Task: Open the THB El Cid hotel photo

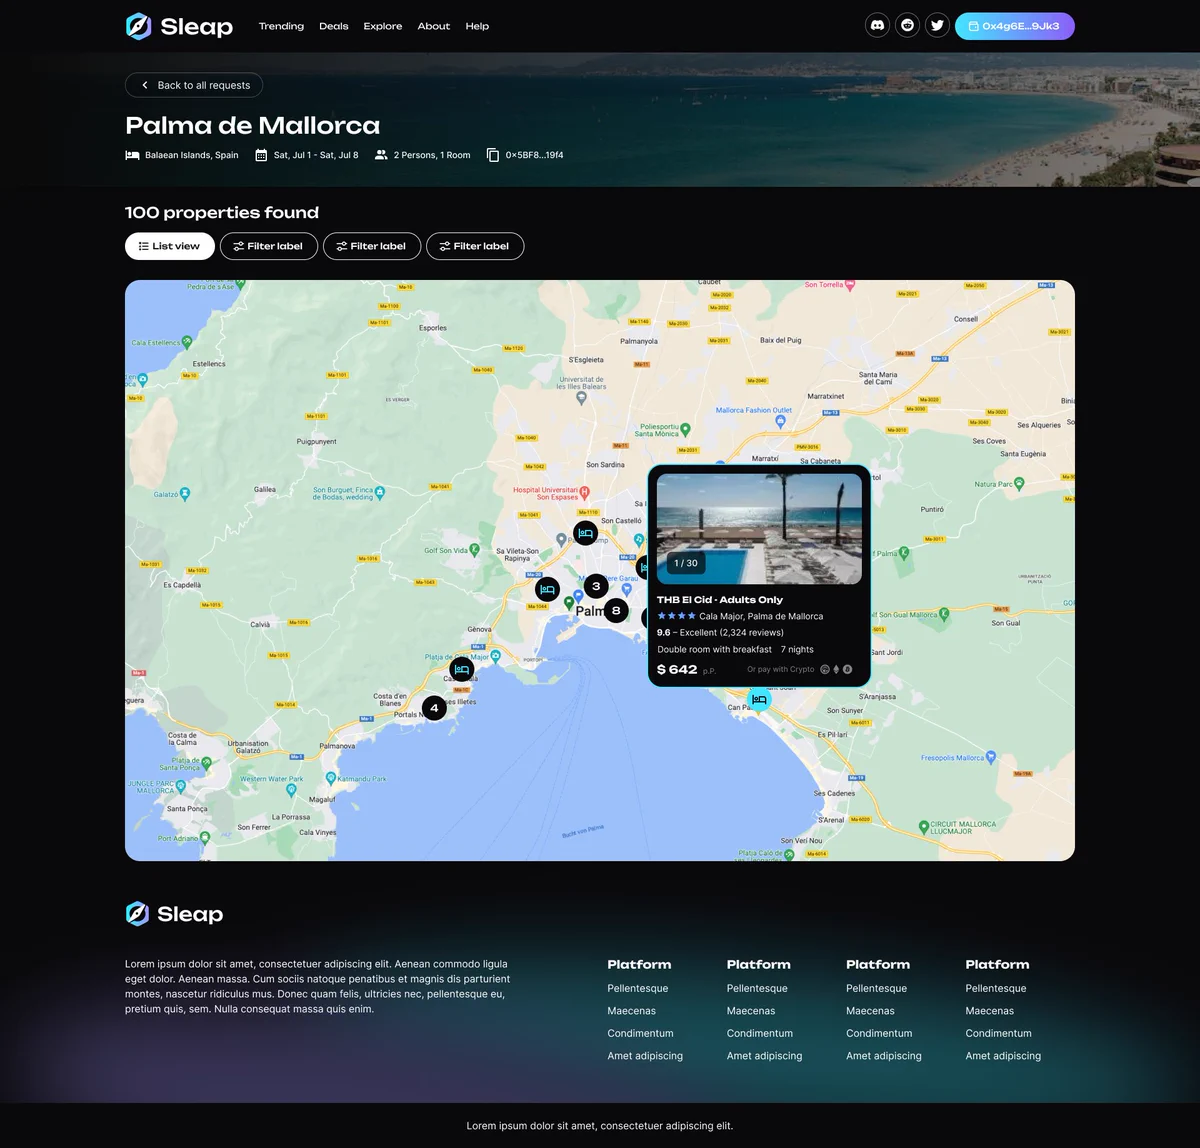Action: click(759, 528)
